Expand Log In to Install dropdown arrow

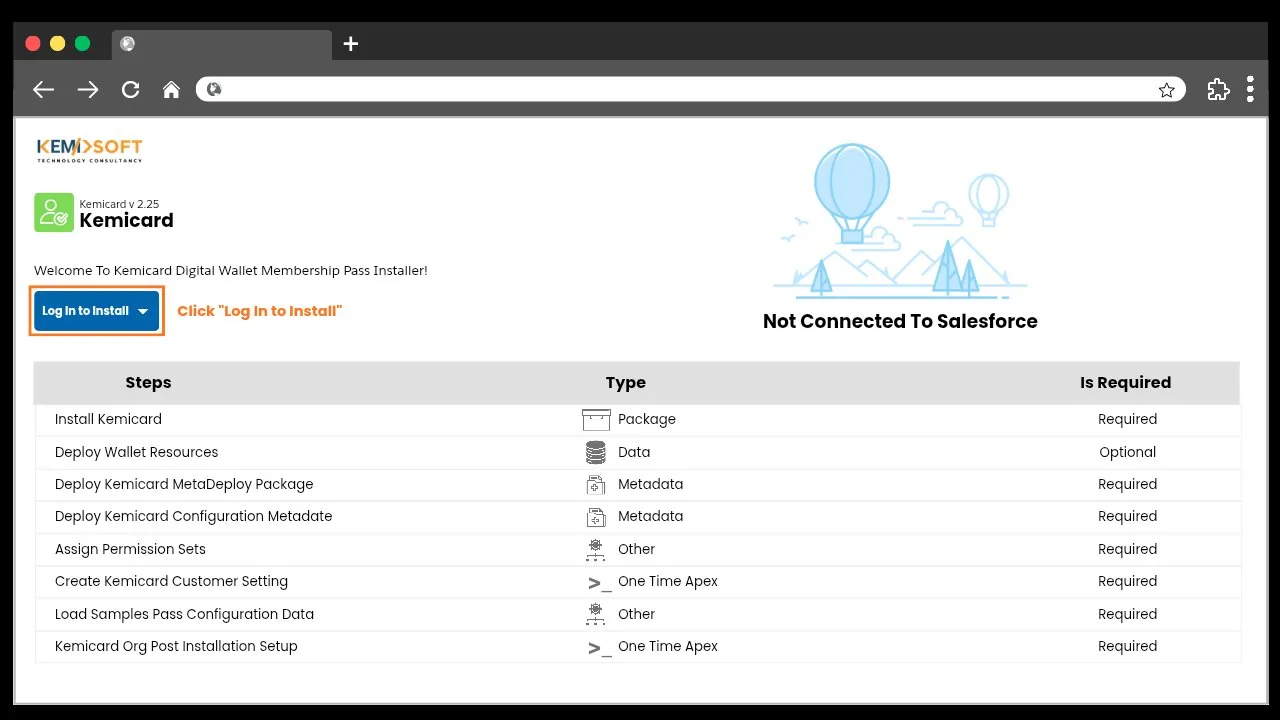[143, 312]
